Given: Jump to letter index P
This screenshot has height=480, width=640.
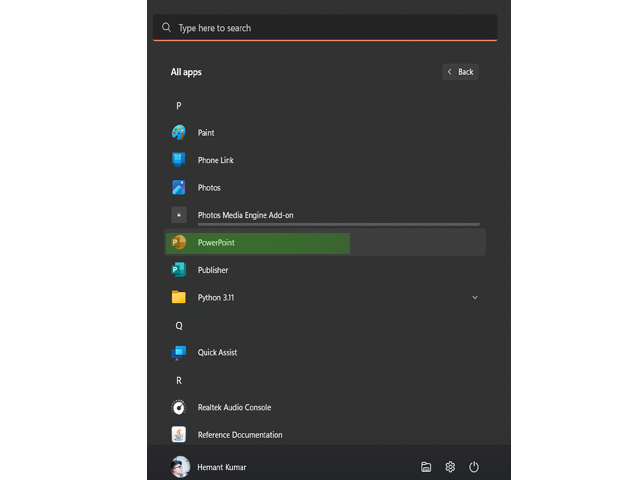Looking at the screenshot, I should pyautogui.click(x=178, y=106).
